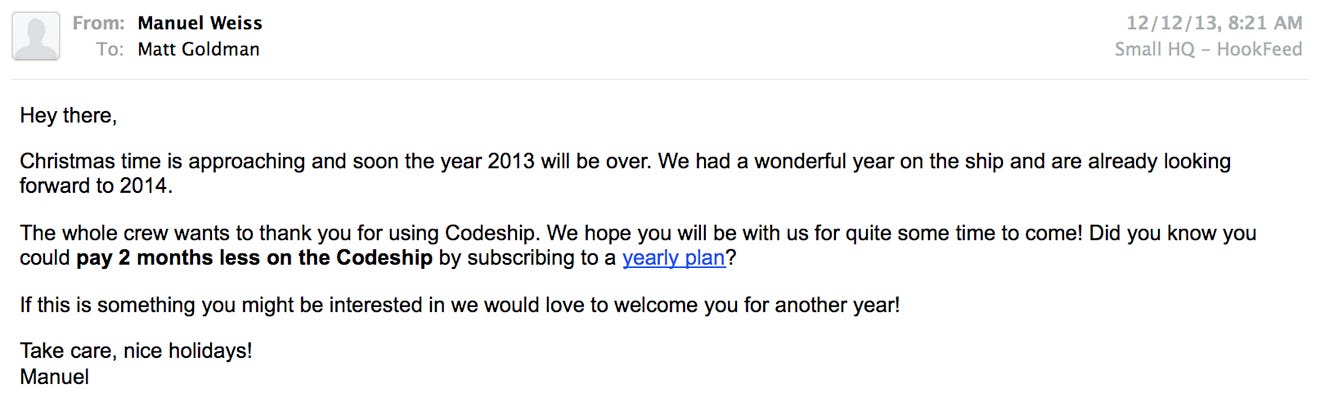Click the 12/12/13, 8:21 AM timestamp
The height and width of the screenshot is (402, 1320).
click(x=1214, y=23)
